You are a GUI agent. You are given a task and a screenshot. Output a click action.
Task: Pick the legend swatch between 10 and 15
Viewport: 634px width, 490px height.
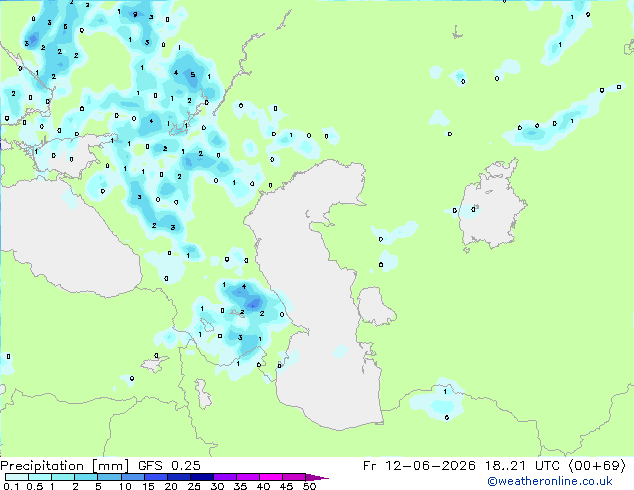(132, 477)
